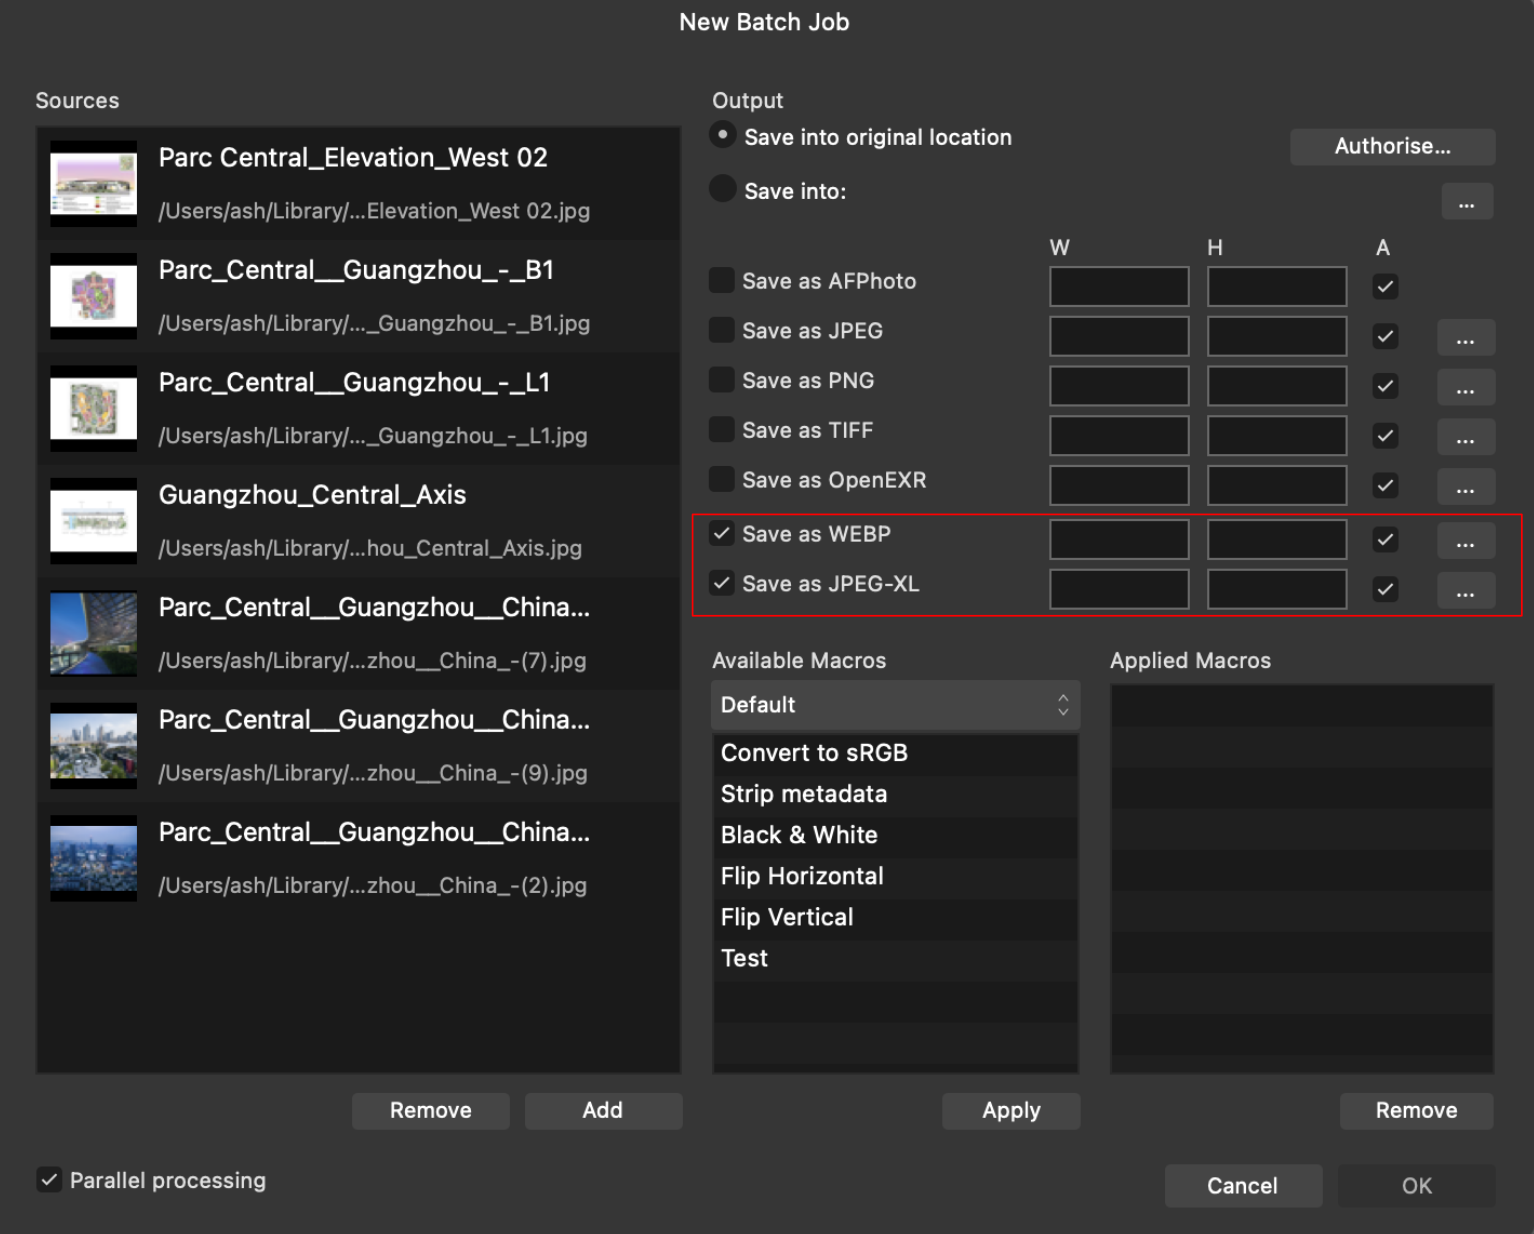Browse output folder with Save into ellipsis

[x=1467, y=202]
